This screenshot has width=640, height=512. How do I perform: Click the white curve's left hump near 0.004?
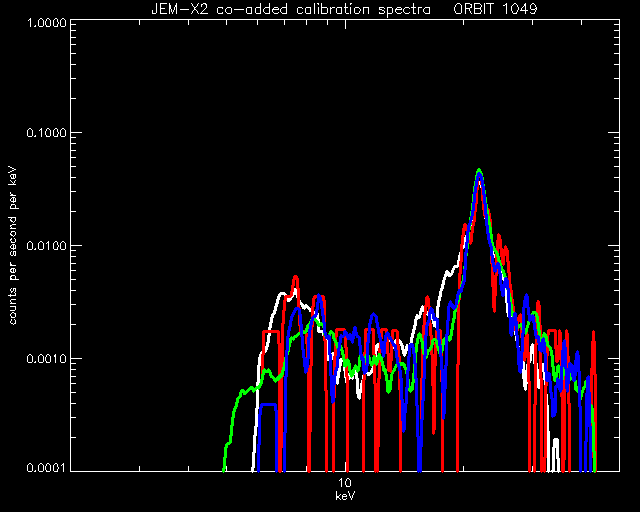(x=282, y=294)
